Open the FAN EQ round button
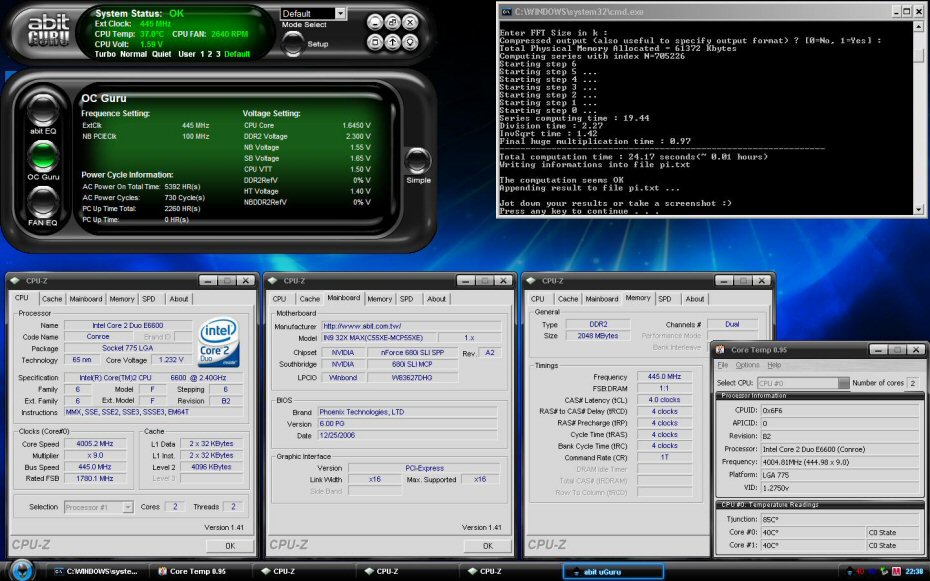 point(43,202)
